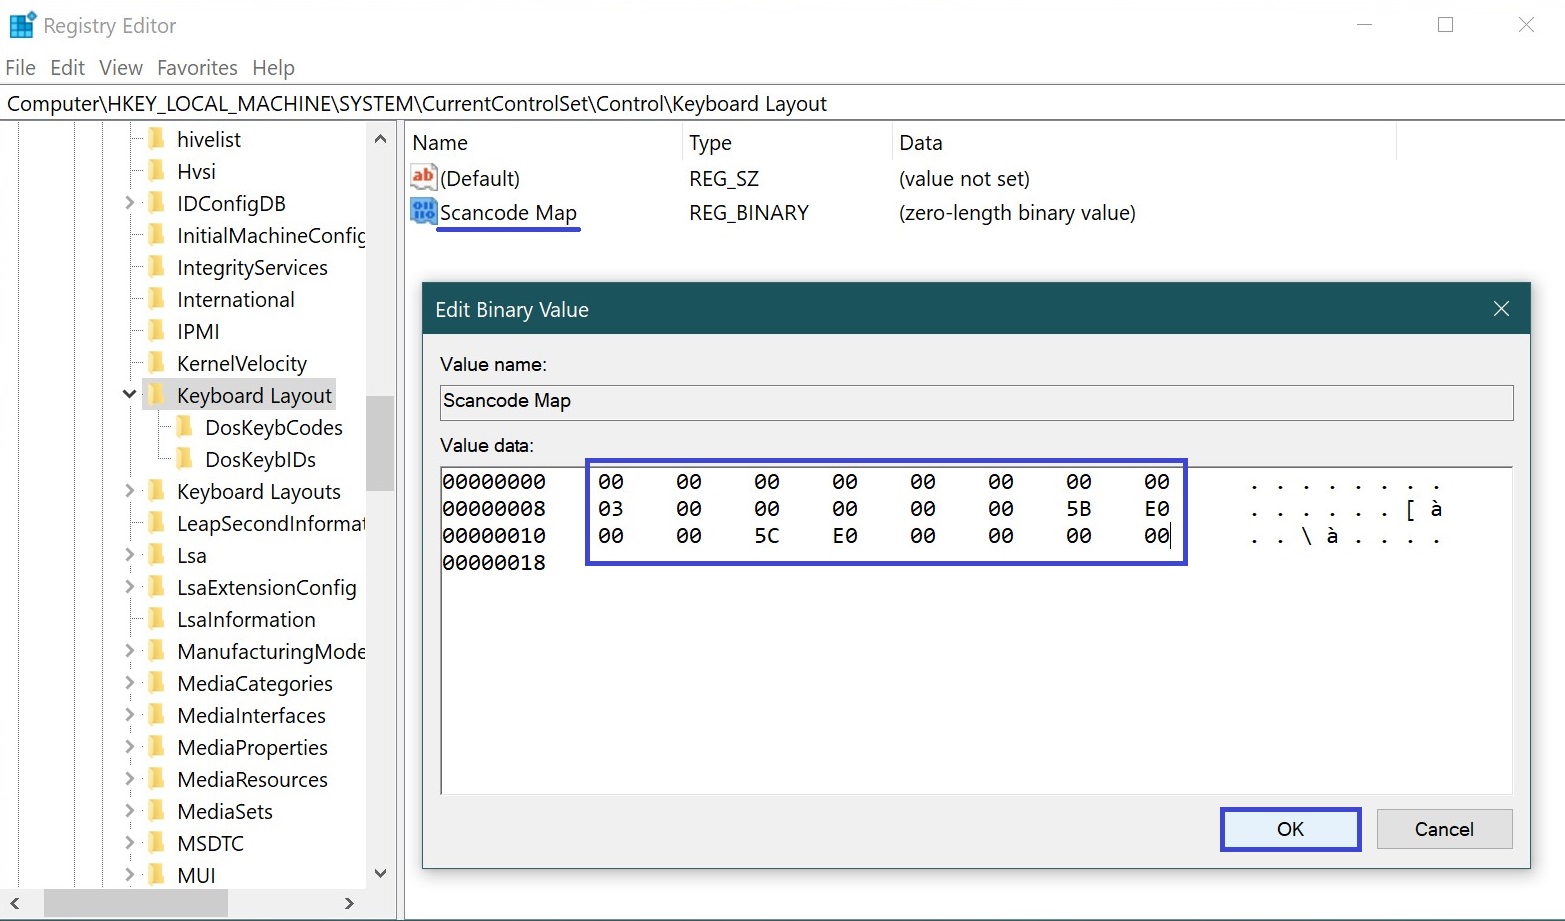
Task: Open the View menu
Action: 121,67
